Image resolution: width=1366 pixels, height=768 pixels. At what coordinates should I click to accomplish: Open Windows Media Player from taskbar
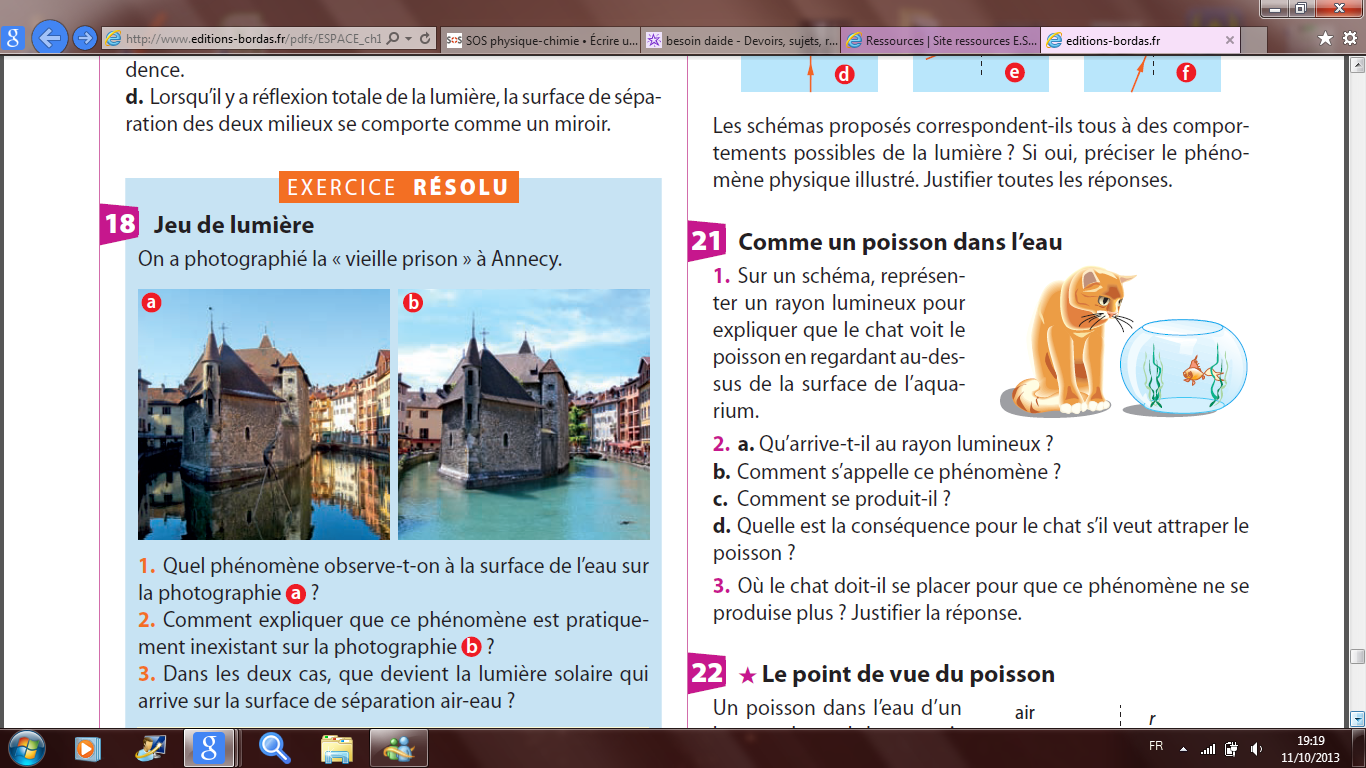coord(87,747)
